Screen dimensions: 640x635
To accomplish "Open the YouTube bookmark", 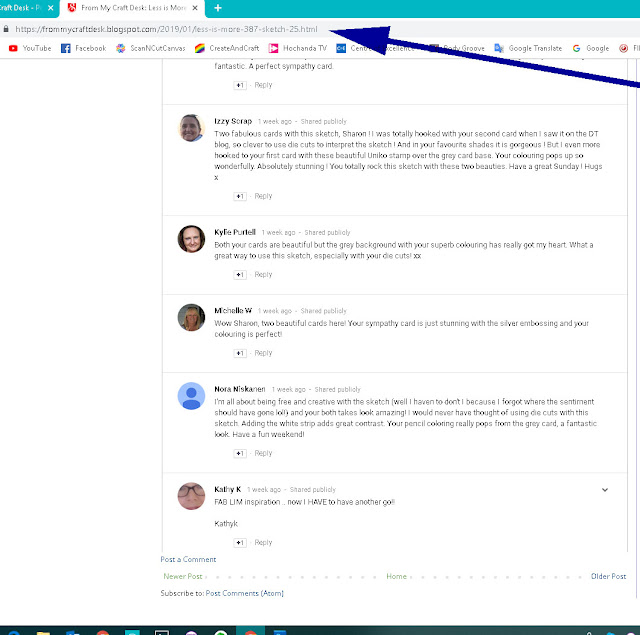I will [30, 48].
